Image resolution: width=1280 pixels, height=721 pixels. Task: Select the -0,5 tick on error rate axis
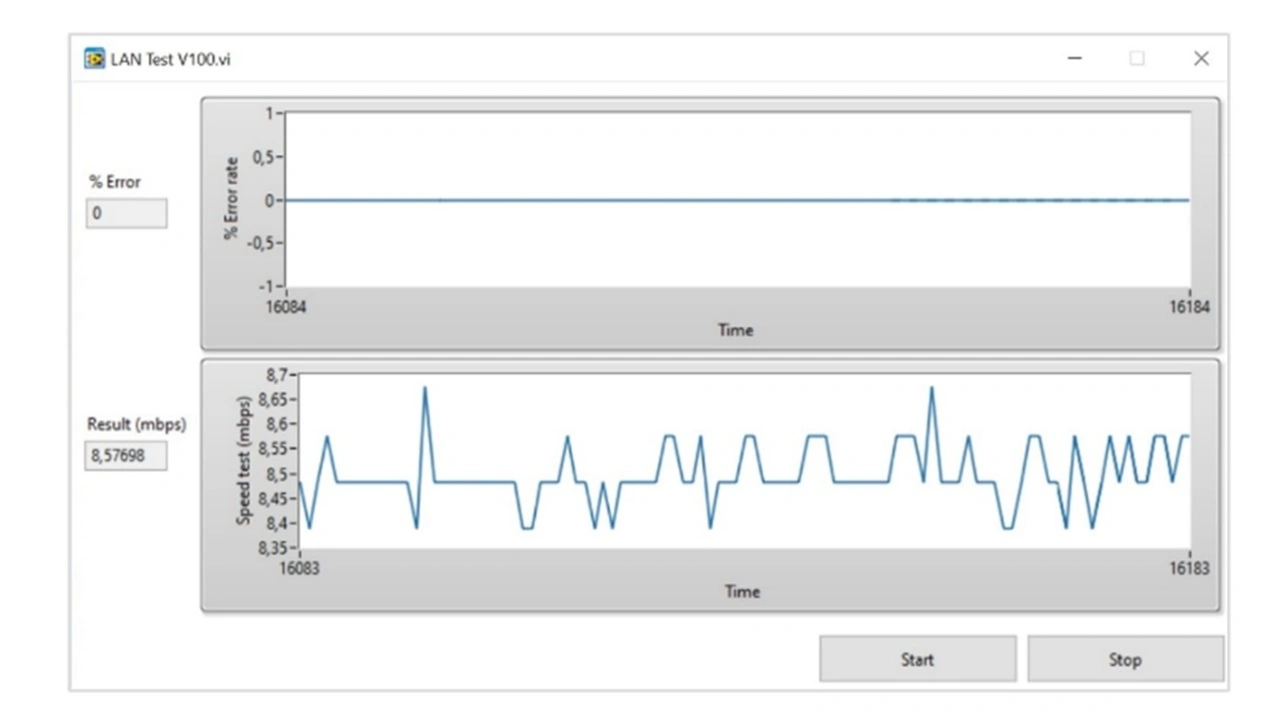(x=263, y=243)
